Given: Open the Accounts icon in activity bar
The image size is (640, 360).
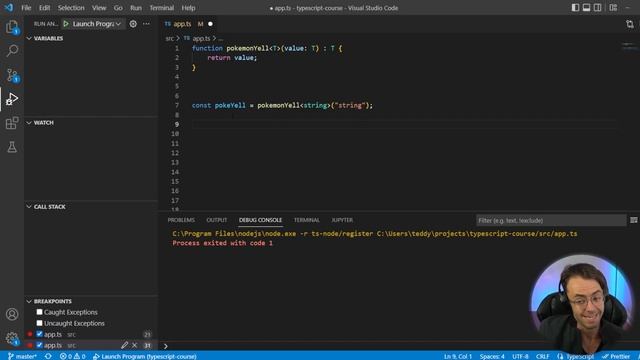Looking at the screenshot, I should (12, 314).
